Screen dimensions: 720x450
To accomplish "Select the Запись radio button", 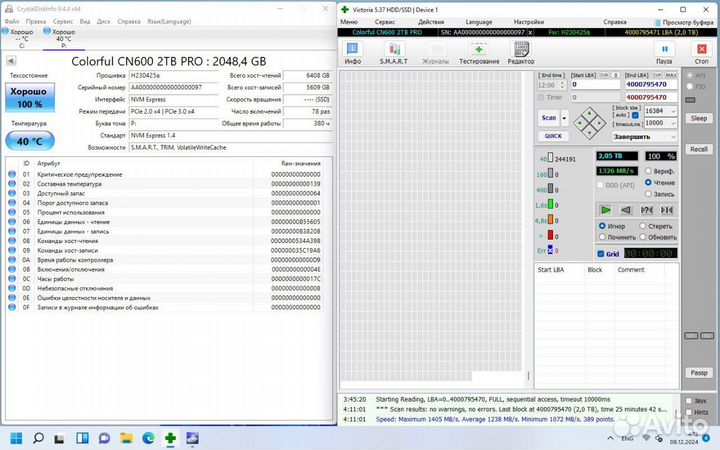I will tap(649, 195).
